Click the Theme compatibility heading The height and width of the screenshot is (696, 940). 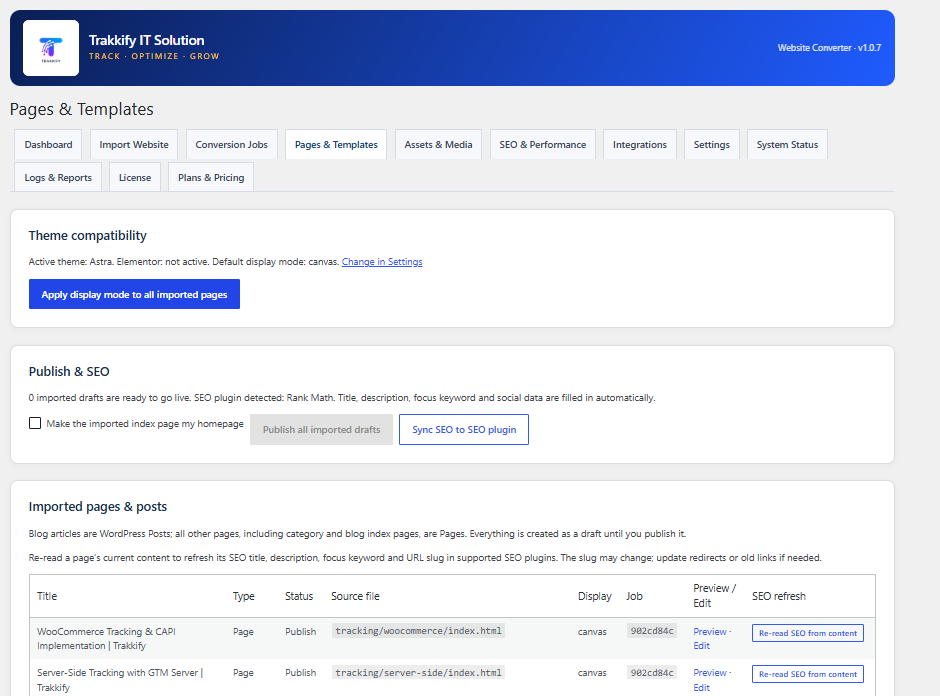[x=88, y=236]
